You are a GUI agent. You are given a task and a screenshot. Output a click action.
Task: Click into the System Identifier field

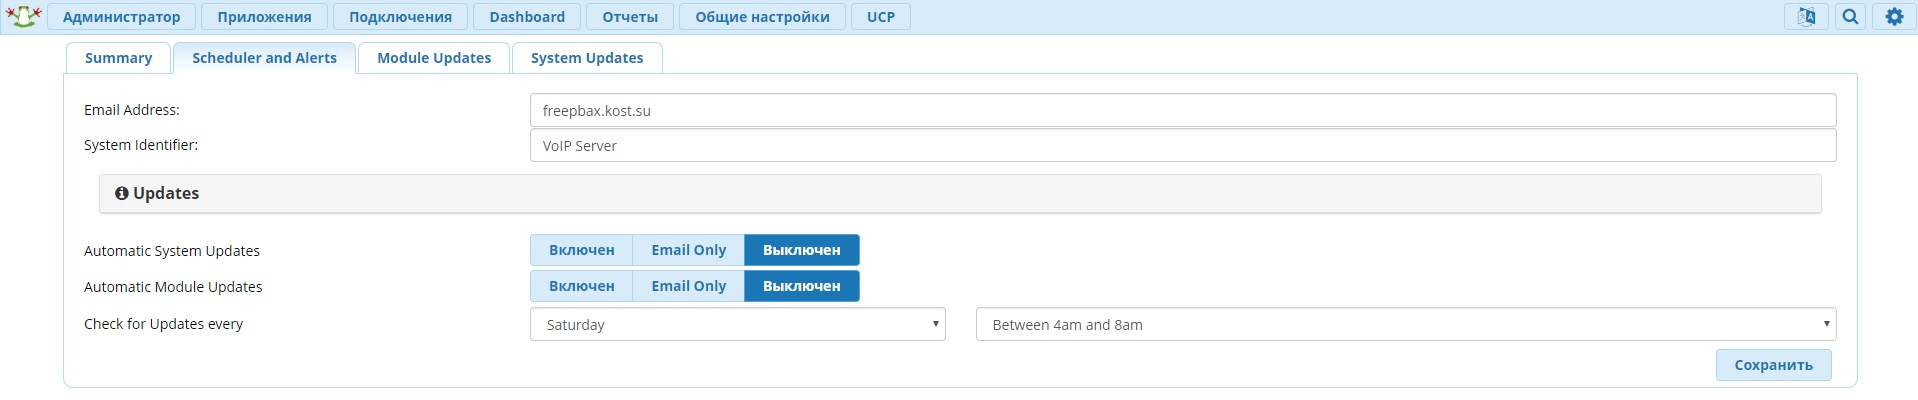[x=1183, y=145]
